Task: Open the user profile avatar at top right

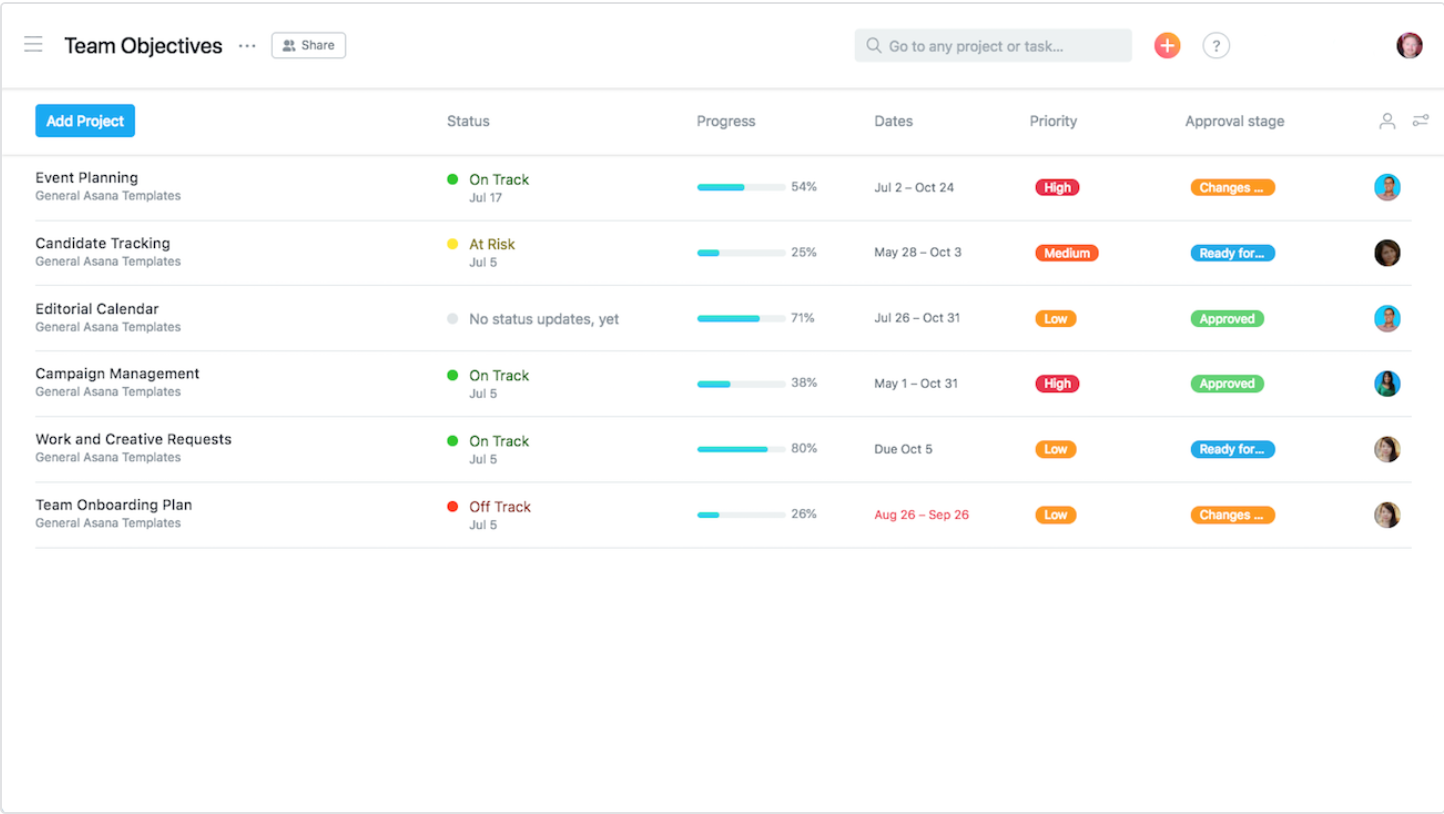Action: tap(1409, 45)
